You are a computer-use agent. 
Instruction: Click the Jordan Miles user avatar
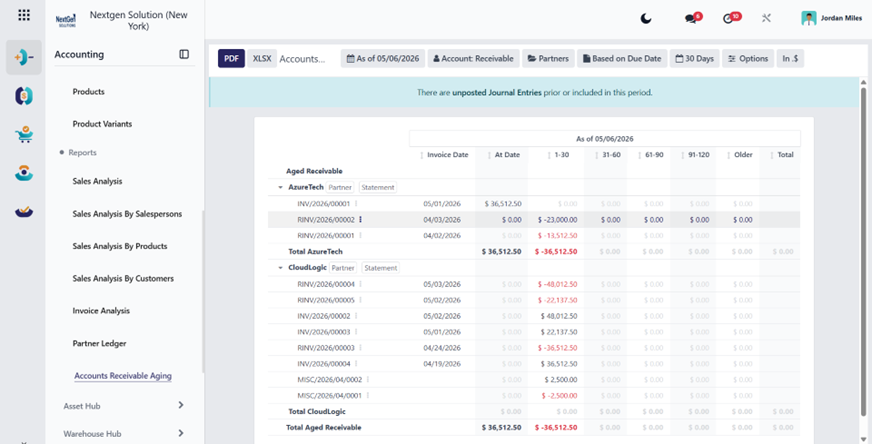pos(809,18)
